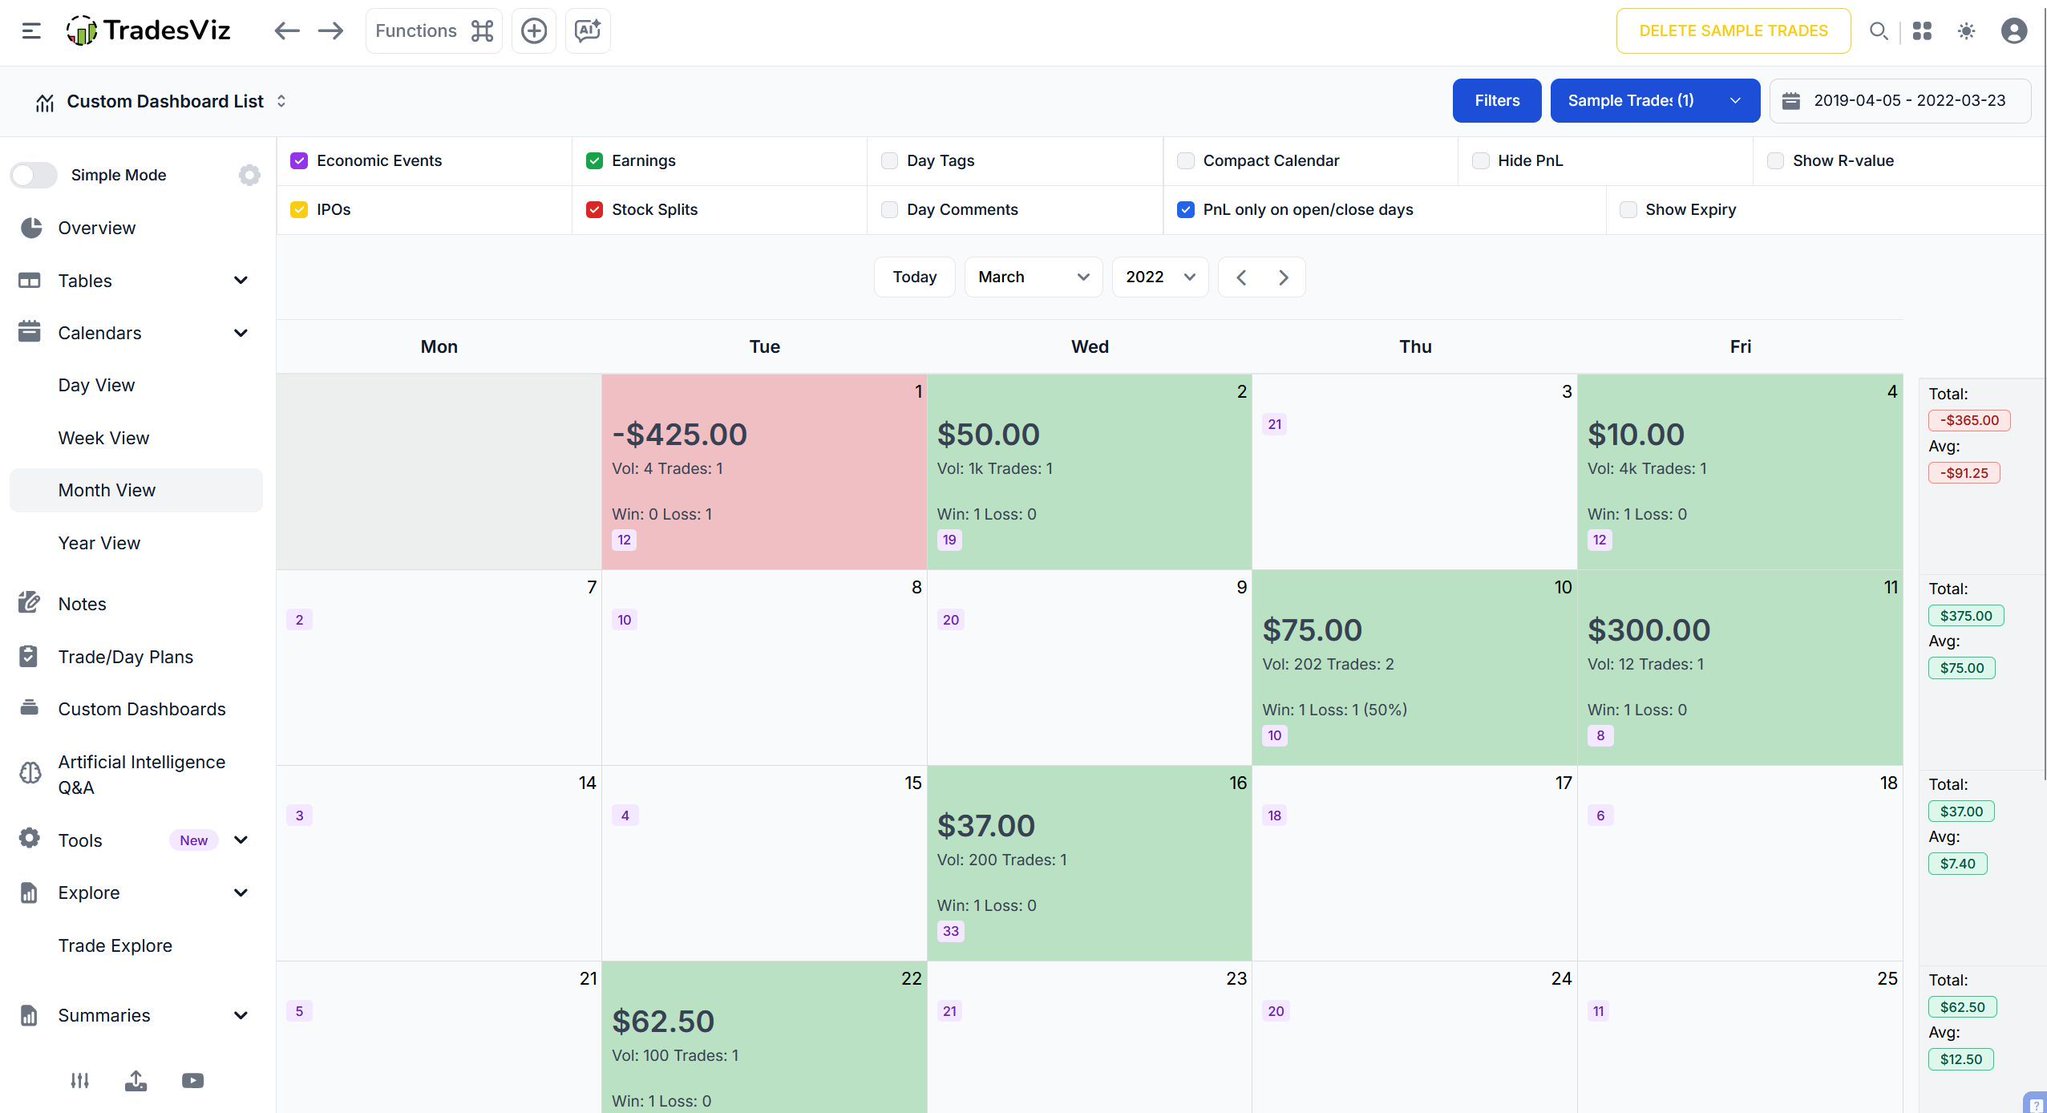Click the blue Filters button

pyautogui.click(x=1496, y=101)
